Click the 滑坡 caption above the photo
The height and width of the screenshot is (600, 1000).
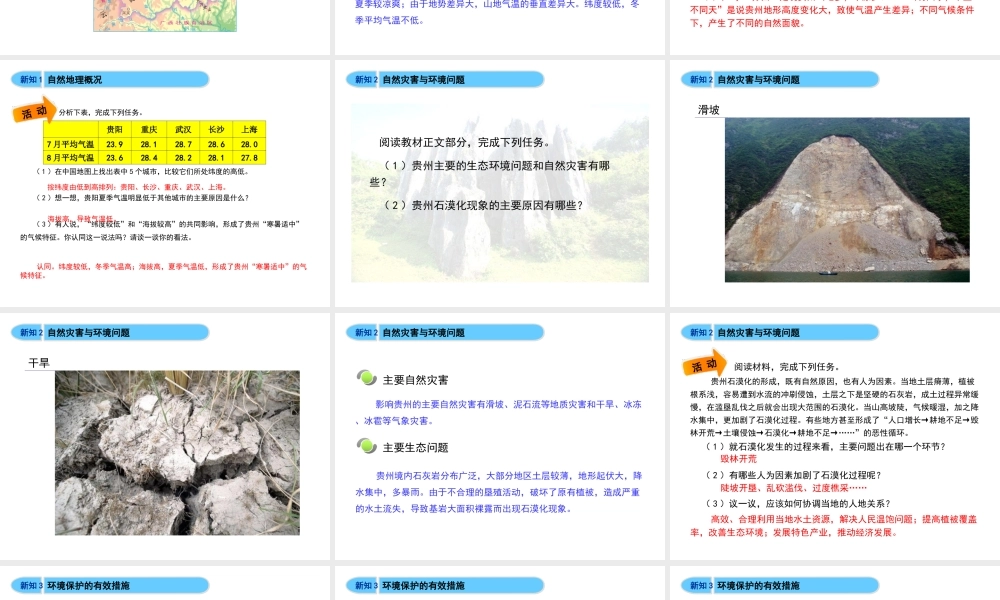coord(709,110)
